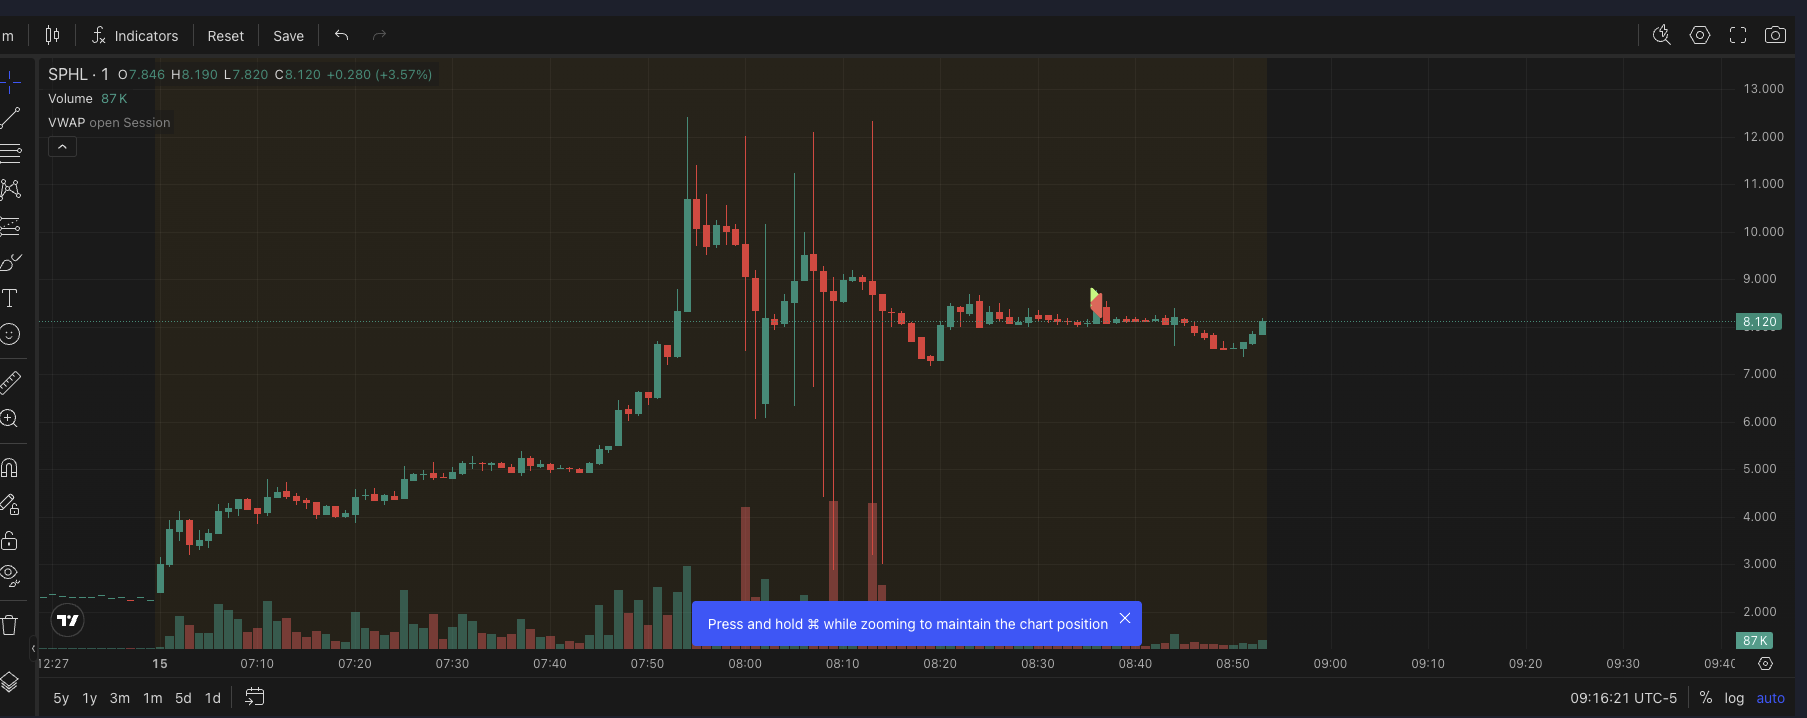The width and height of the screenshot is (1807, 718).
Task: Switch to the 5d time range
Action: 183,698
